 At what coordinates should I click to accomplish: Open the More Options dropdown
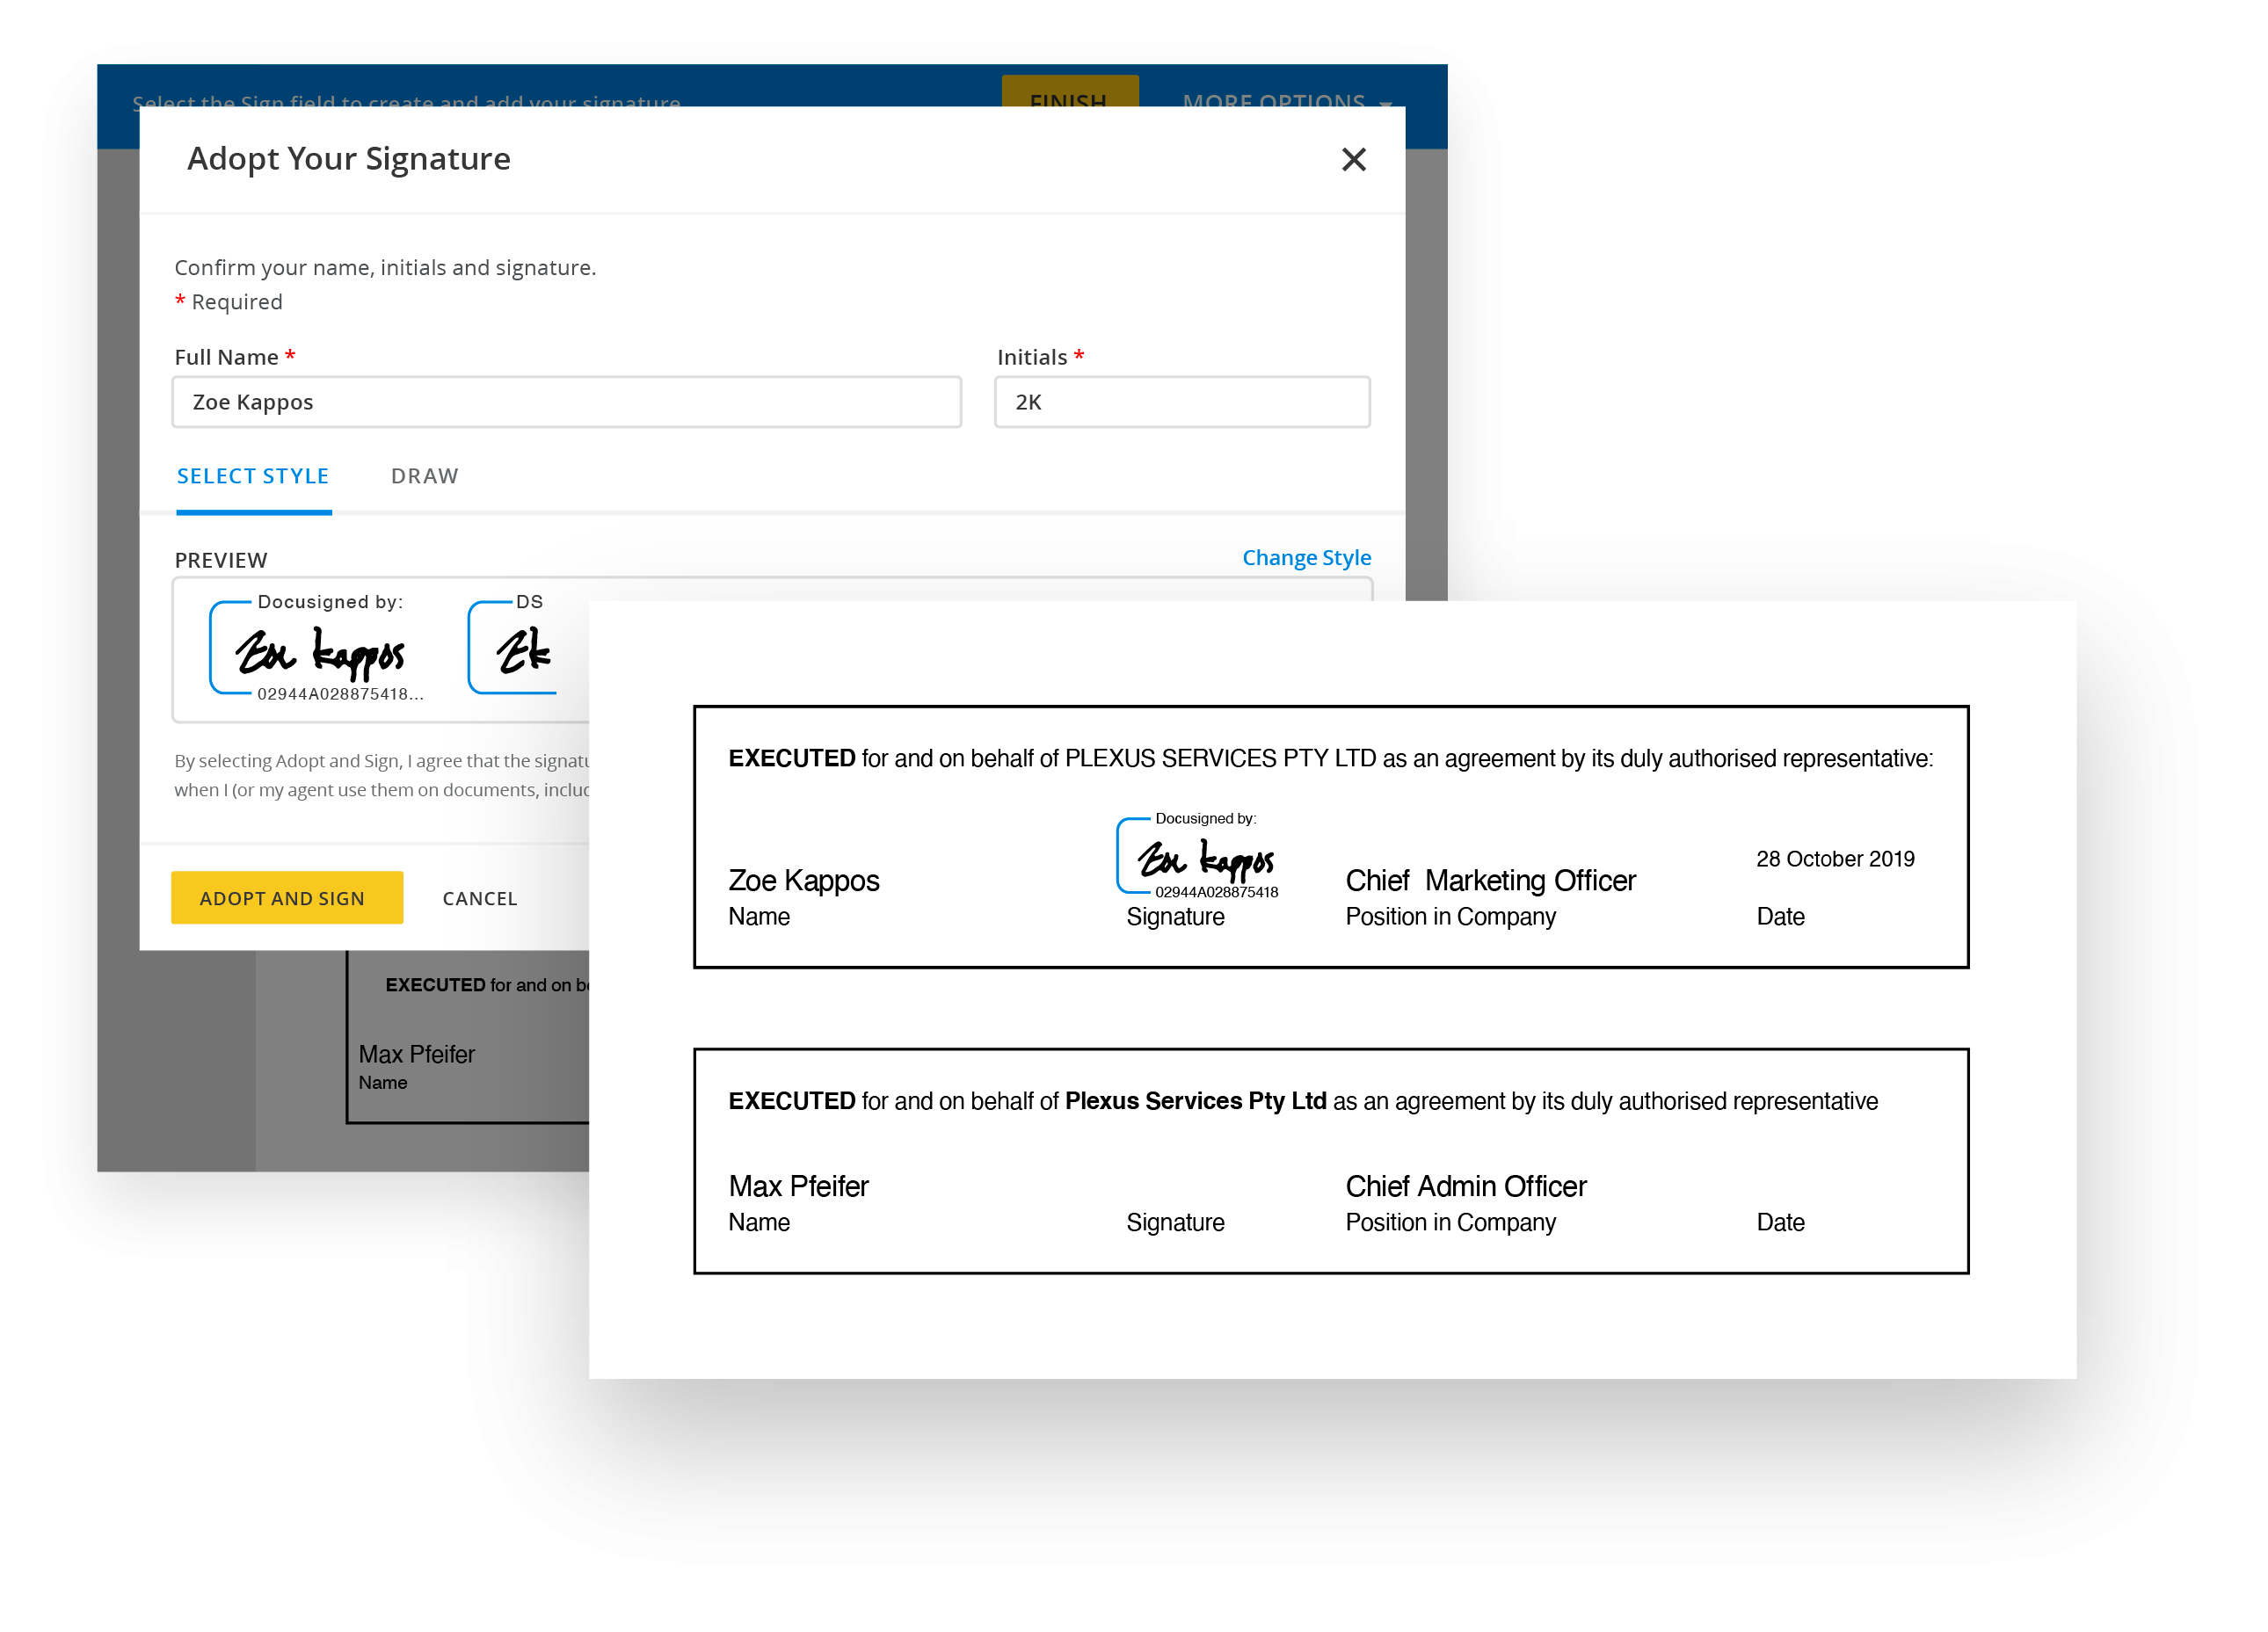pos(1287,100)
